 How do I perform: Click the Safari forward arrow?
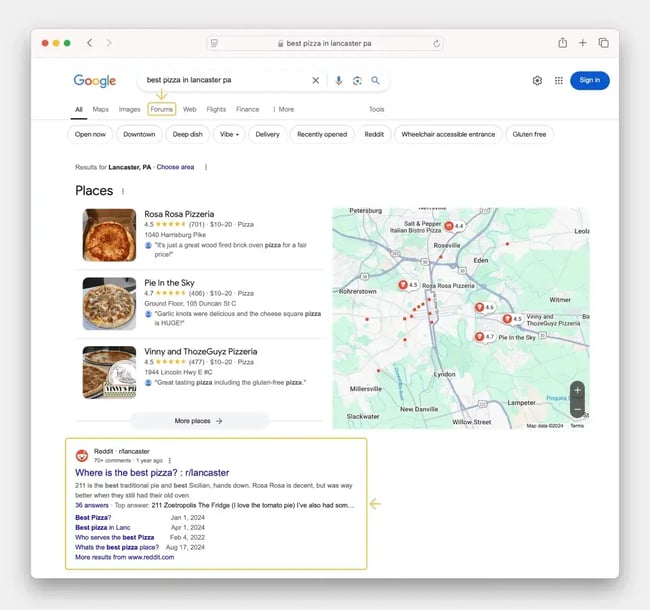tap(109, 43)
